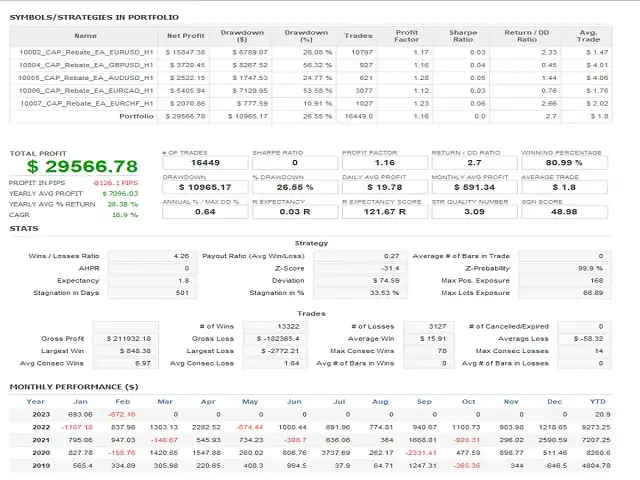Screen dimensions: 640x480
Task: Click yearly avg % return 28.38 %
Action: pyautogui.click(x=122, y=204)
